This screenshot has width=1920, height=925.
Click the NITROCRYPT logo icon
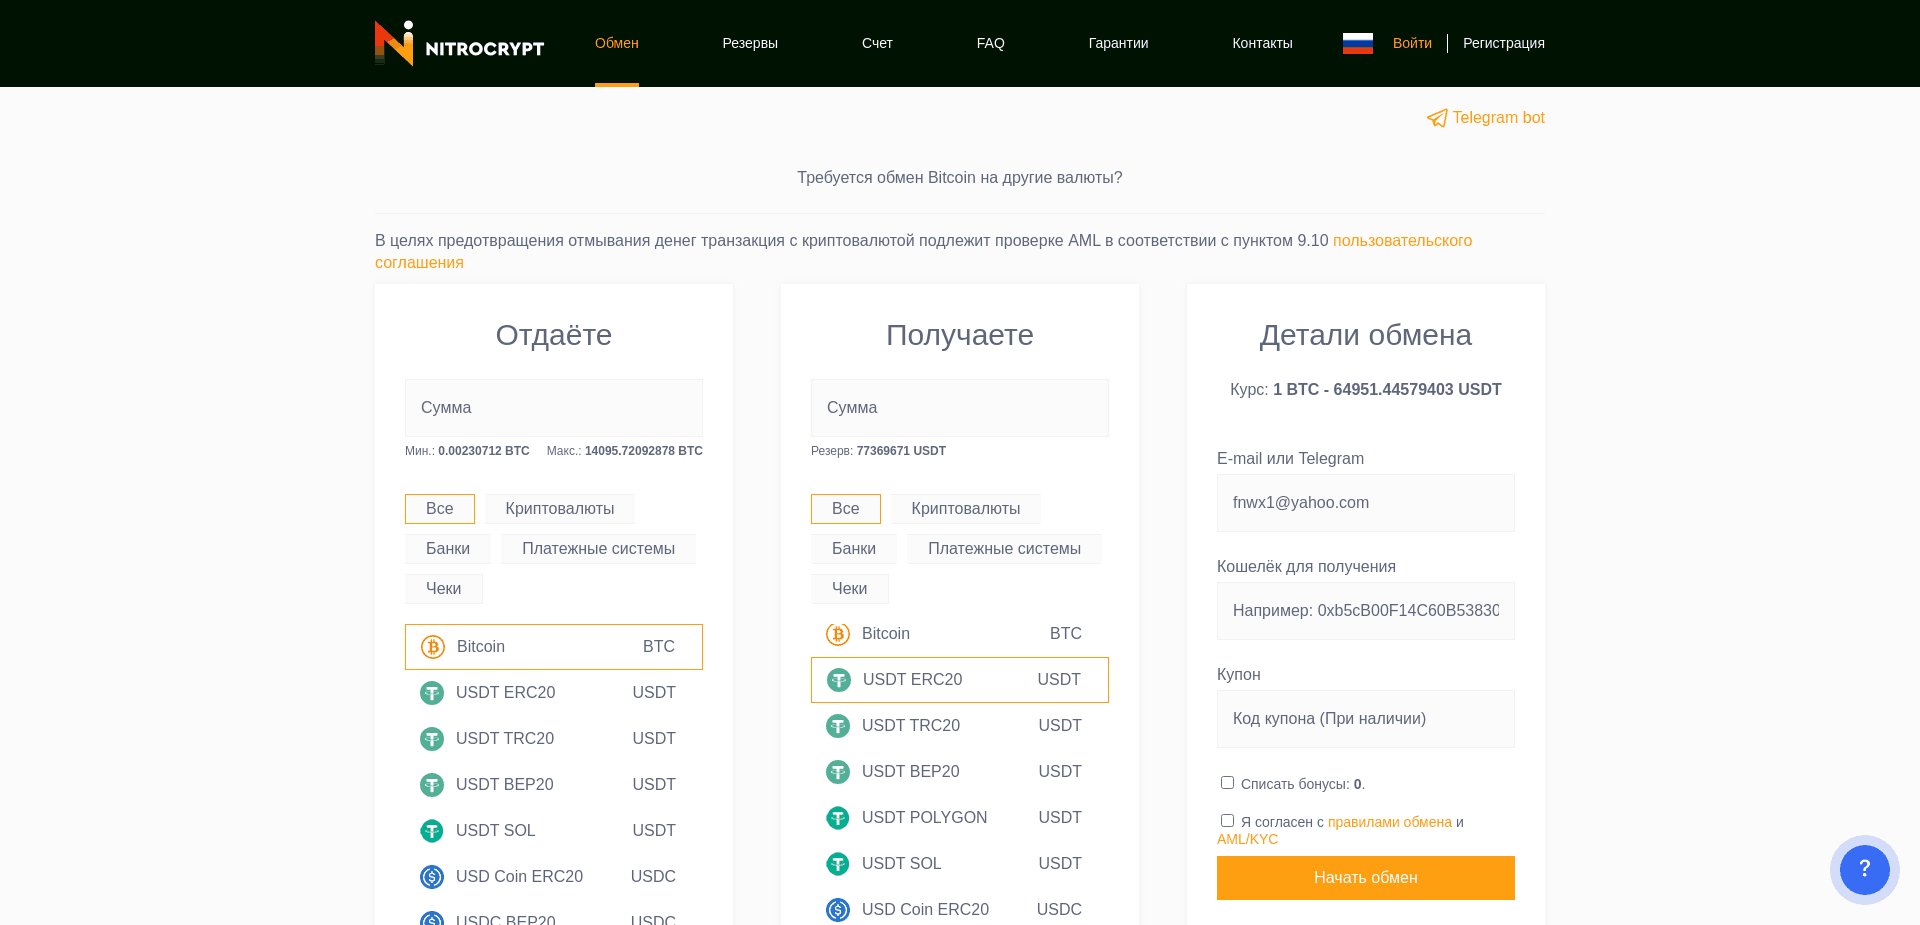pyautogui.click(x=392, y=42)
